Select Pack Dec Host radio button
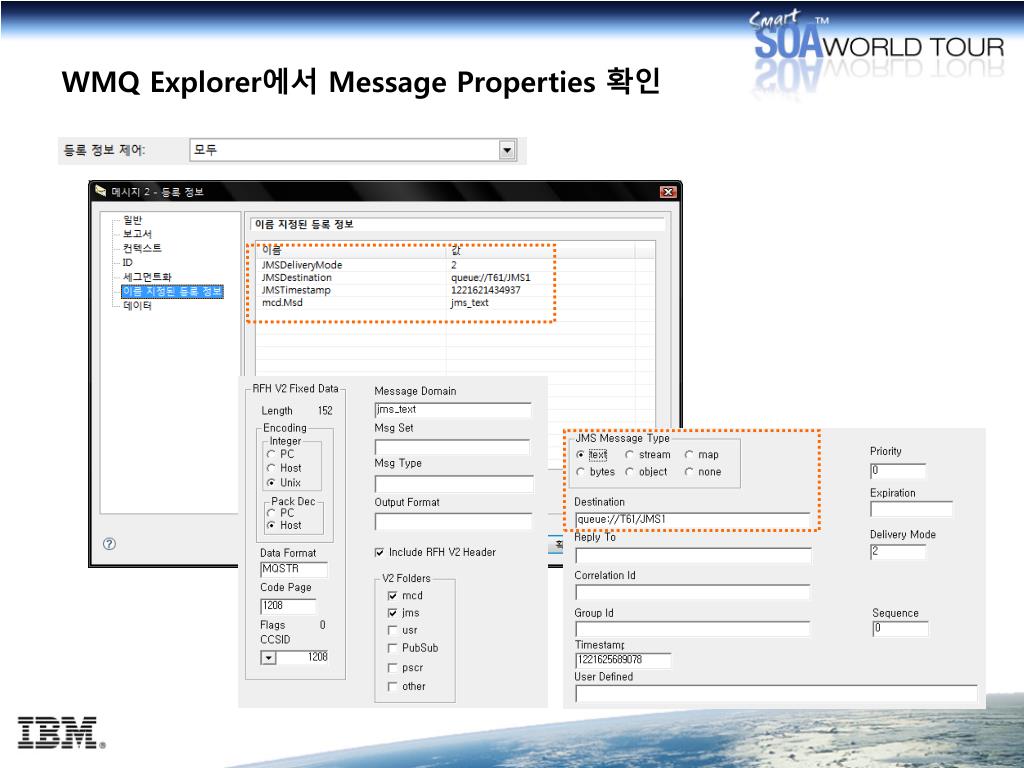1024x768 pixels. coord(271,525)
